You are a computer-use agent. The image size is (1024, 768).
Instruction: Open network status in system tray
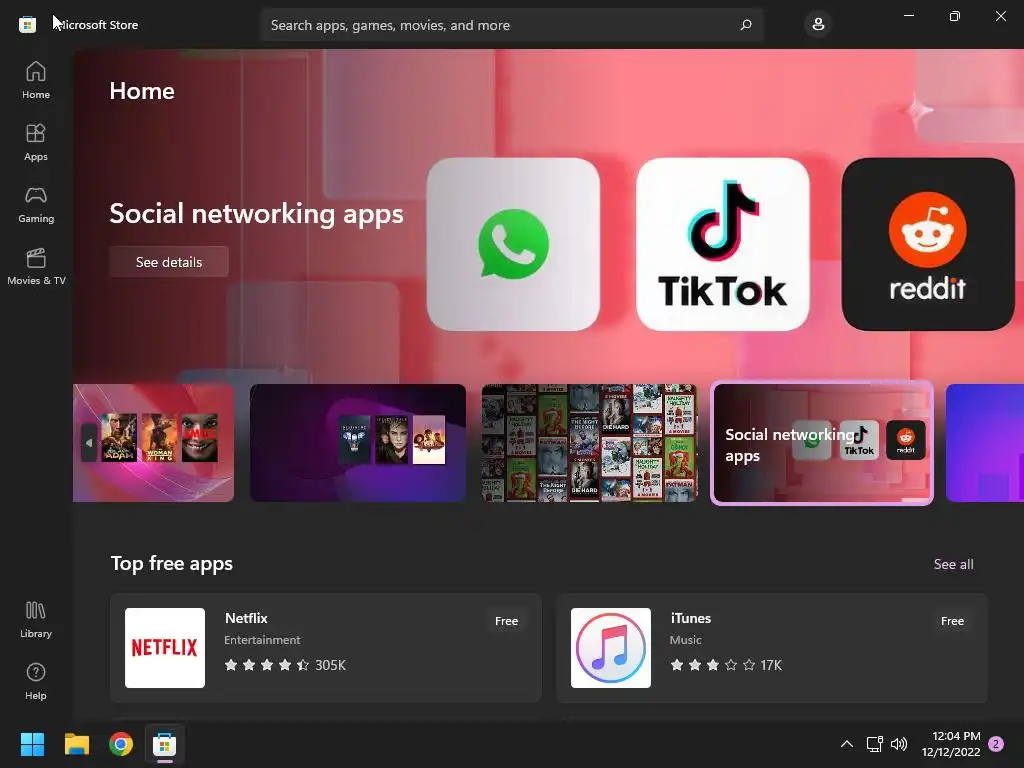pyautogui.click(x=874, y=744)
